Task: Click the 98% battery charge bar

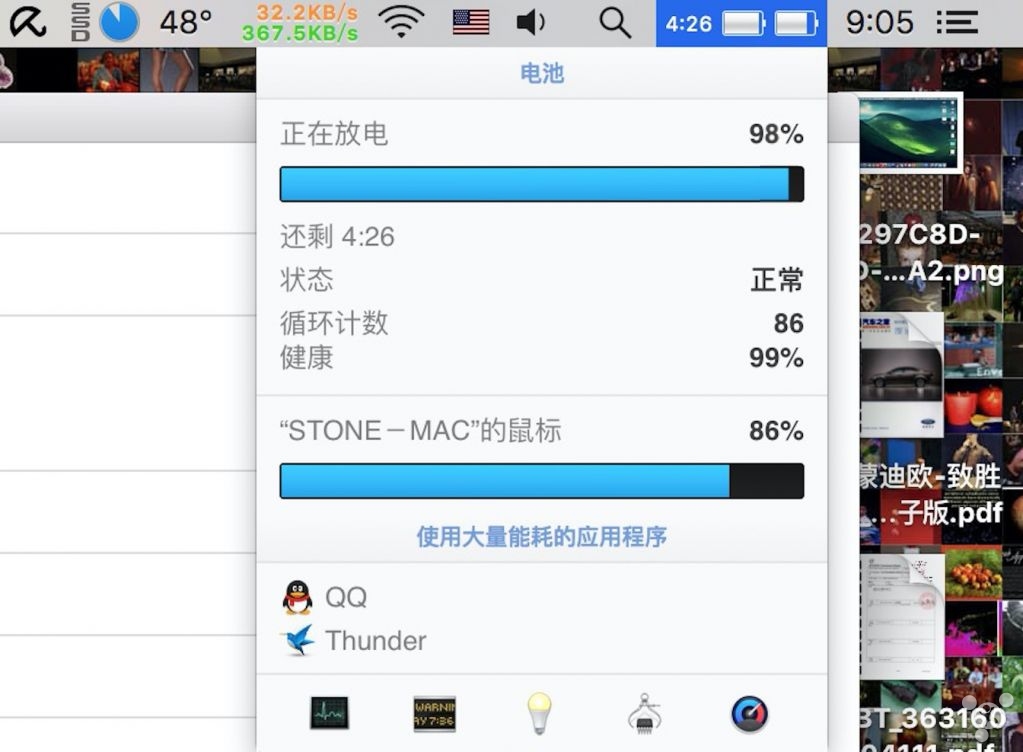Action: (x=542, y=184)
